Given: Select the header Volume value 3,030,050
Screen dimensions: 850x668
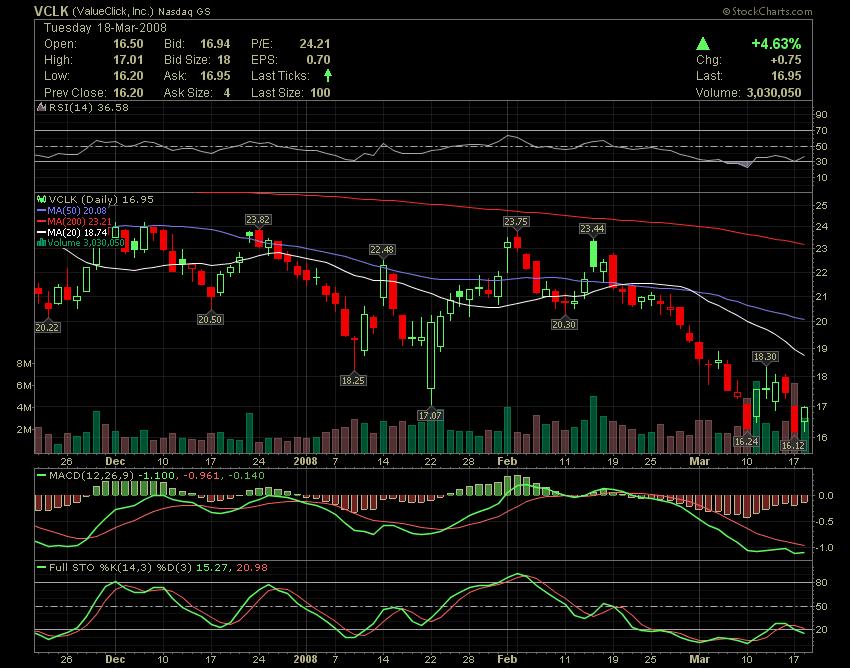Looking at the screenshot, I should pos(774,93).
